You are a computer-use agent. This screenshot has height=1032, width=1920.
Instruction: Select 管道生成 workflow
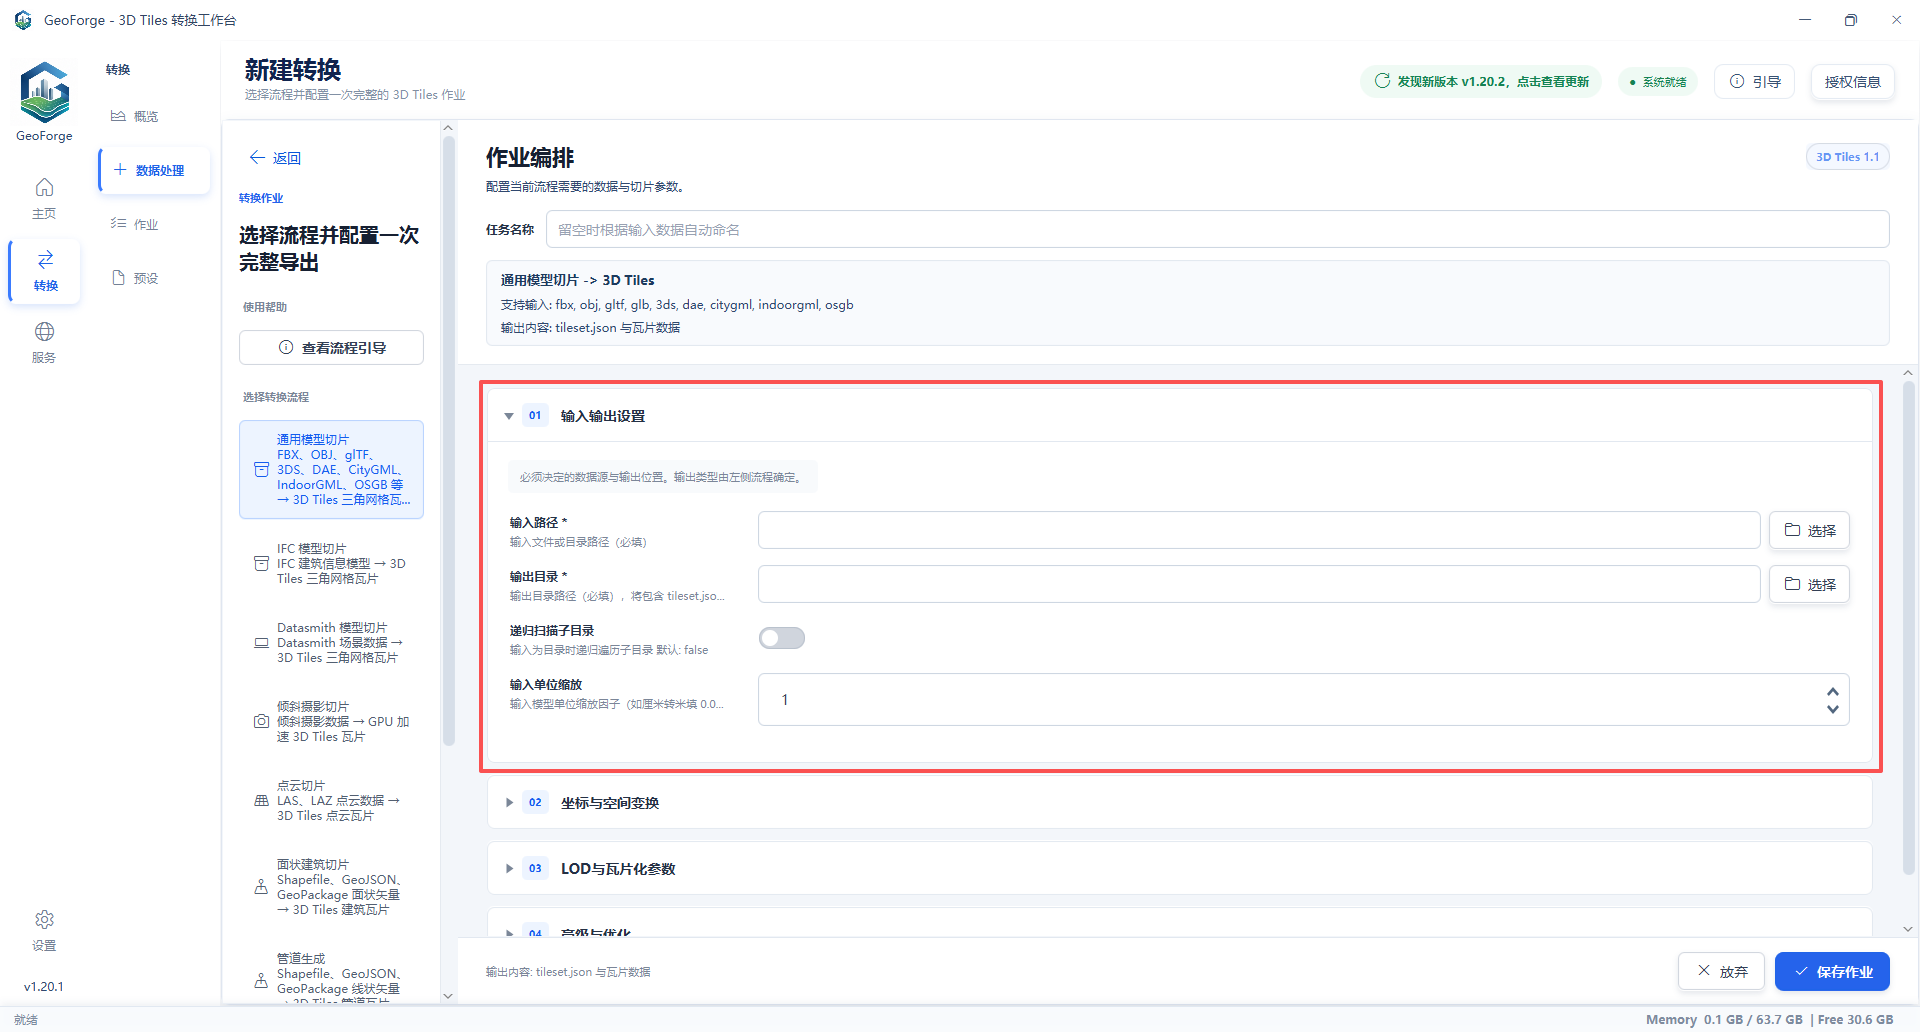point(331,978)
